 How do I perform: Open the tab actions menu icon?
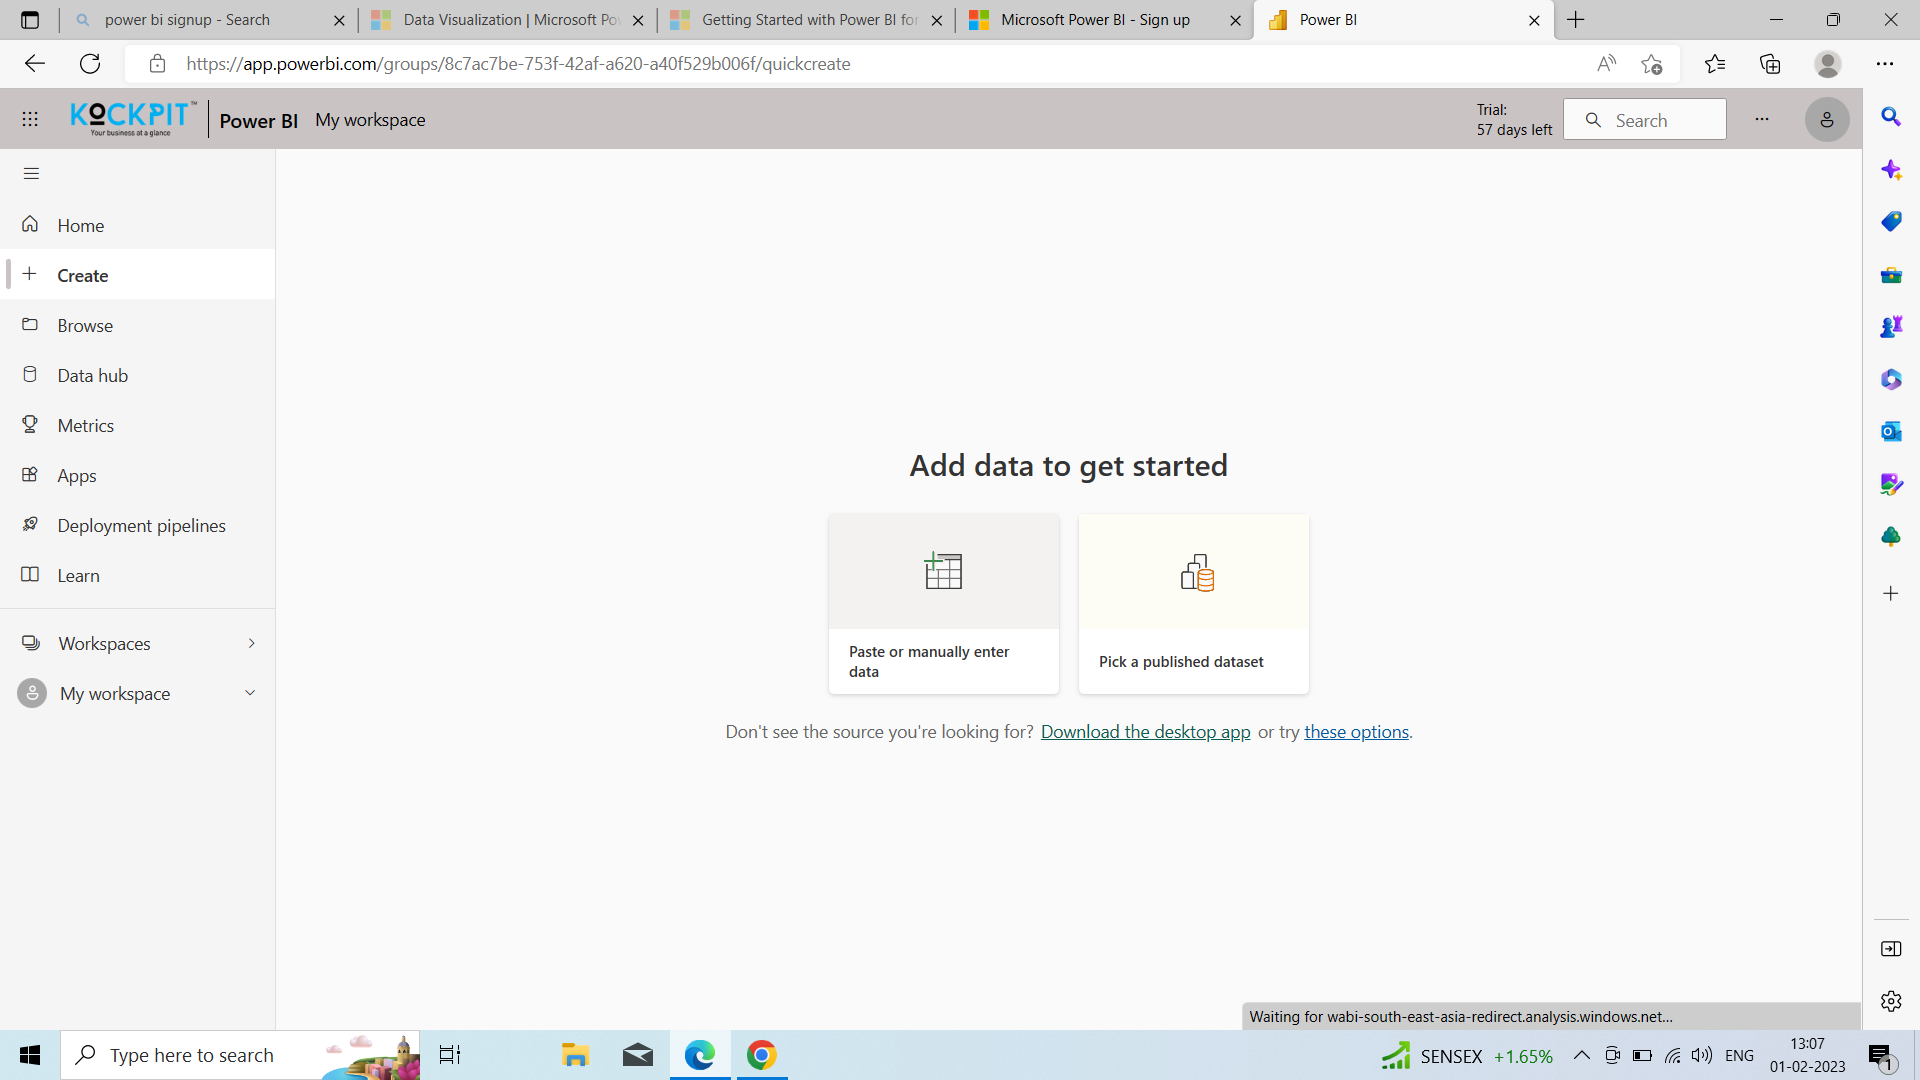(29, 20)
